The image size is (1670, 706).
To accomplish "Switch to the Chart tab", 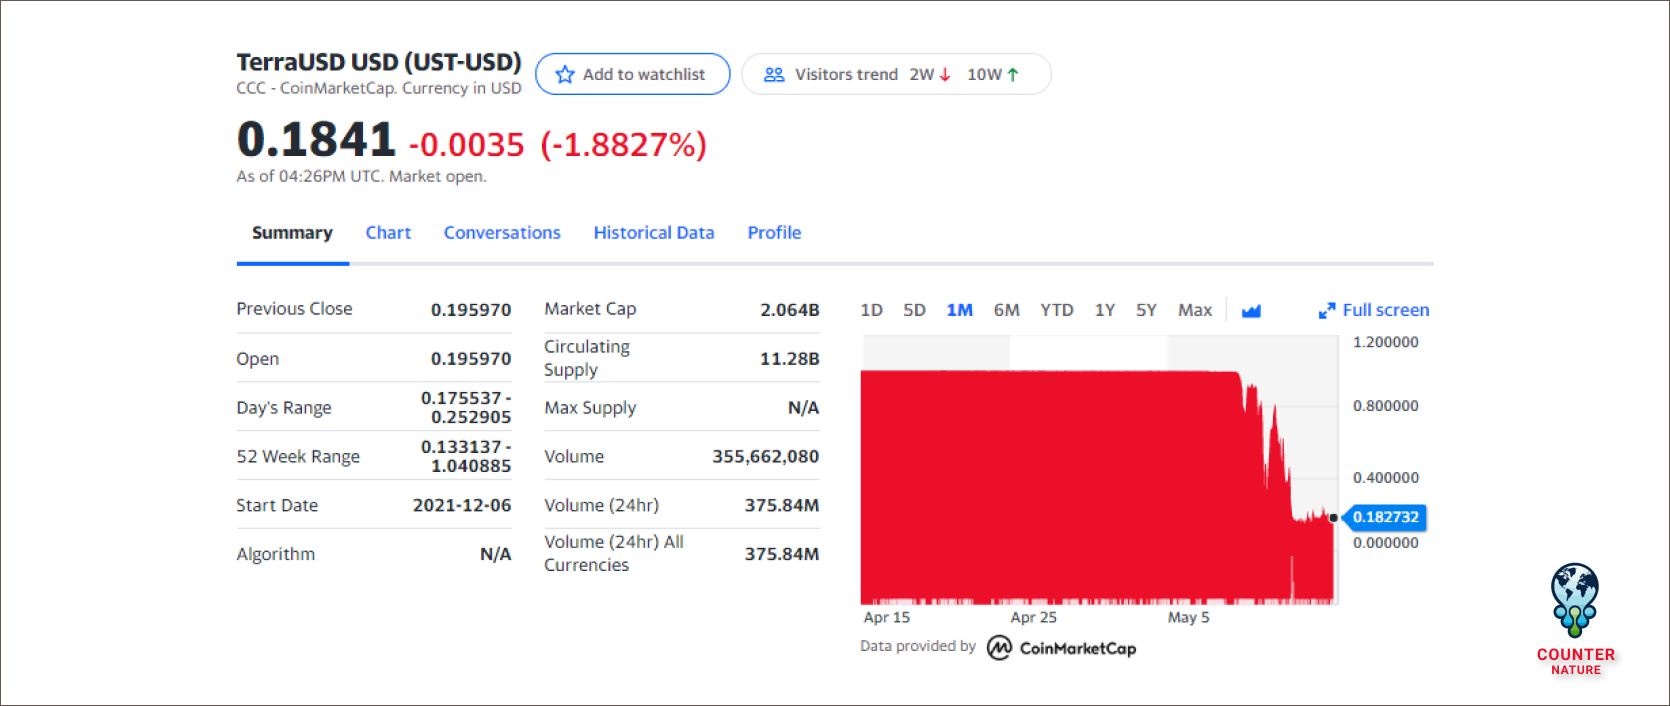I will coord(388,233).
